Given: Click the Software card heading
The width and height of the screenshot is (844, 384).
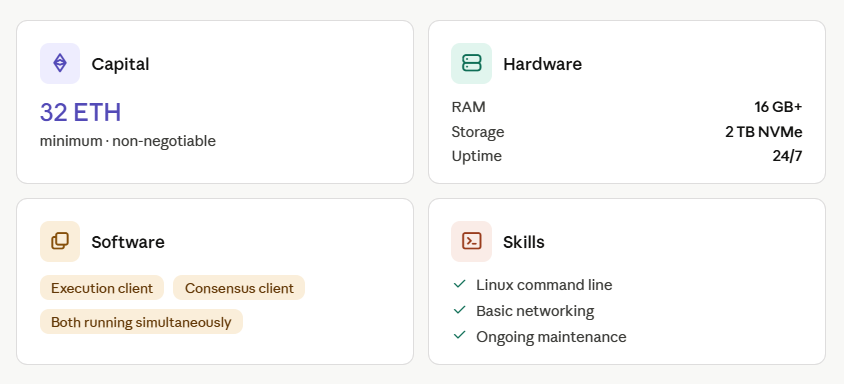Looking at the screenshot, I should [128, 242].
